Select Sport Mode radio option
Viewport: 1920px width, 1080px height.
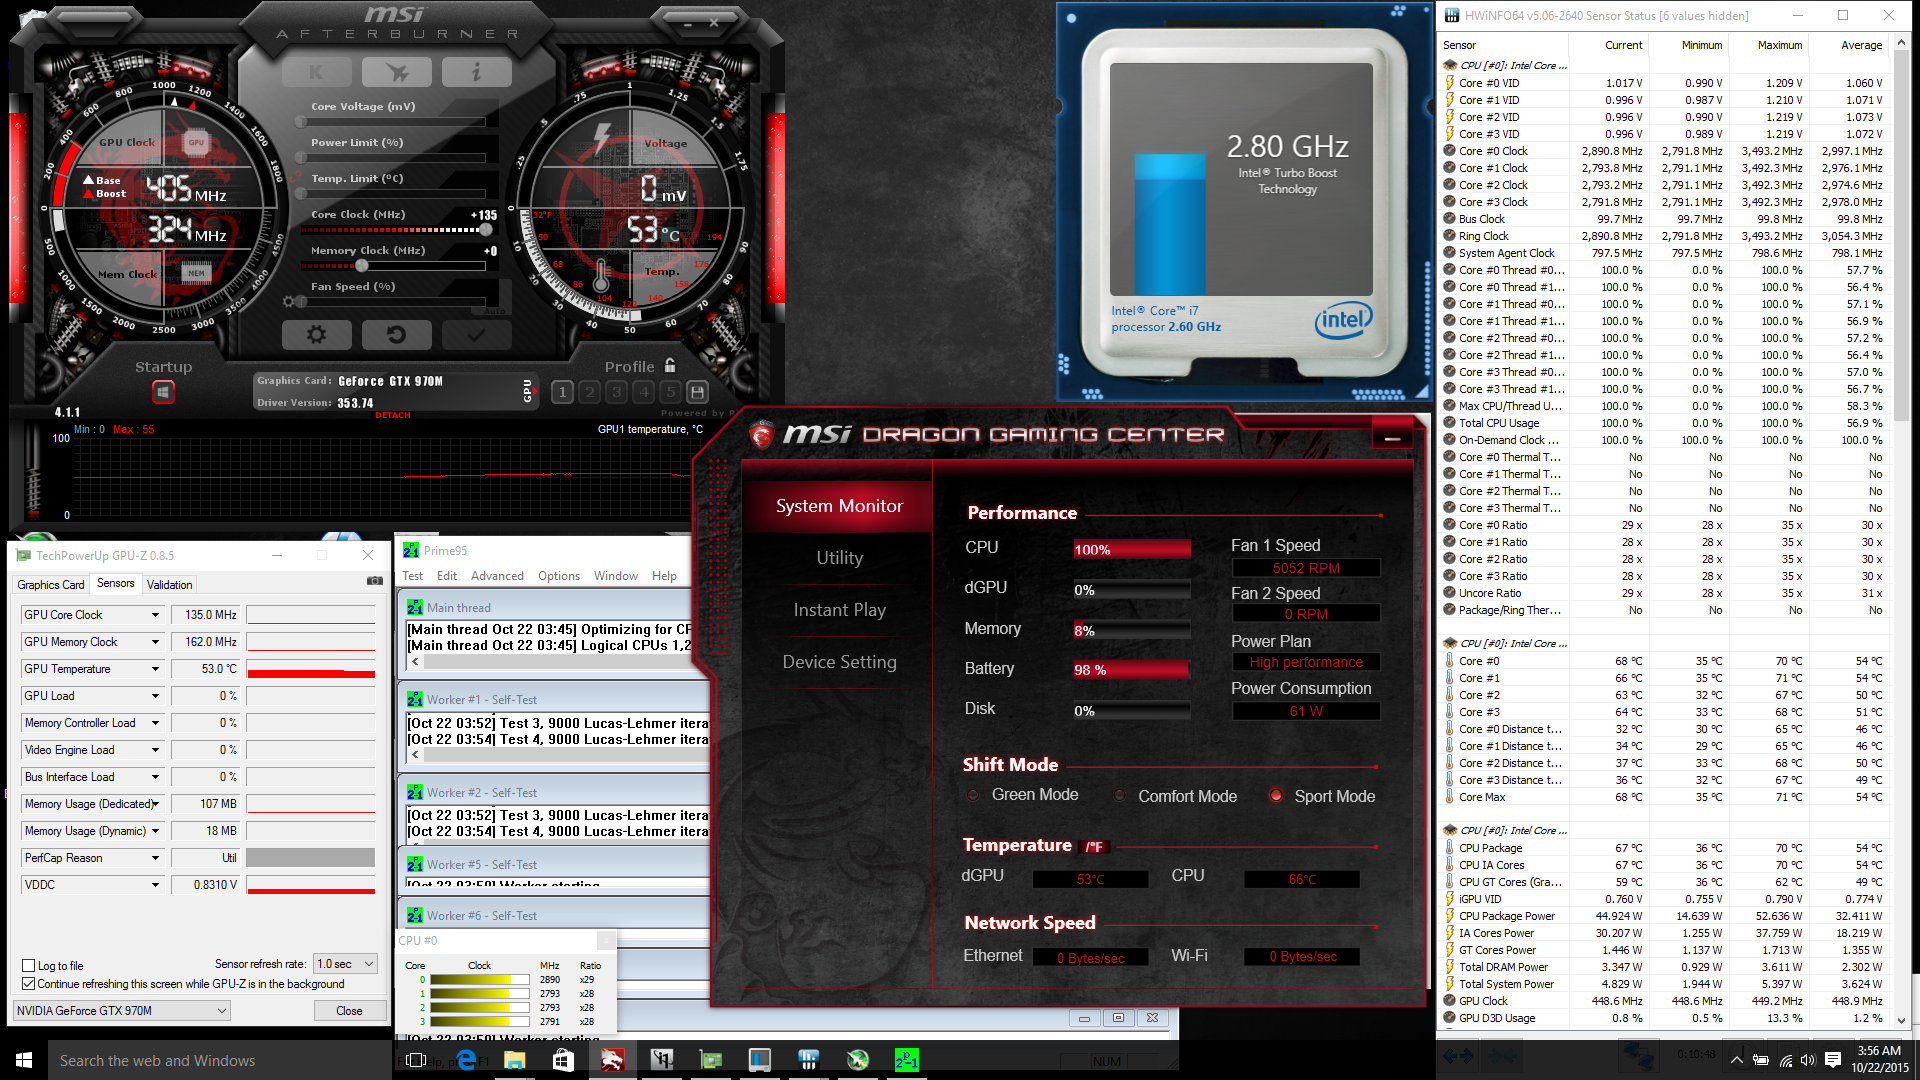(x=1276, y=796)
